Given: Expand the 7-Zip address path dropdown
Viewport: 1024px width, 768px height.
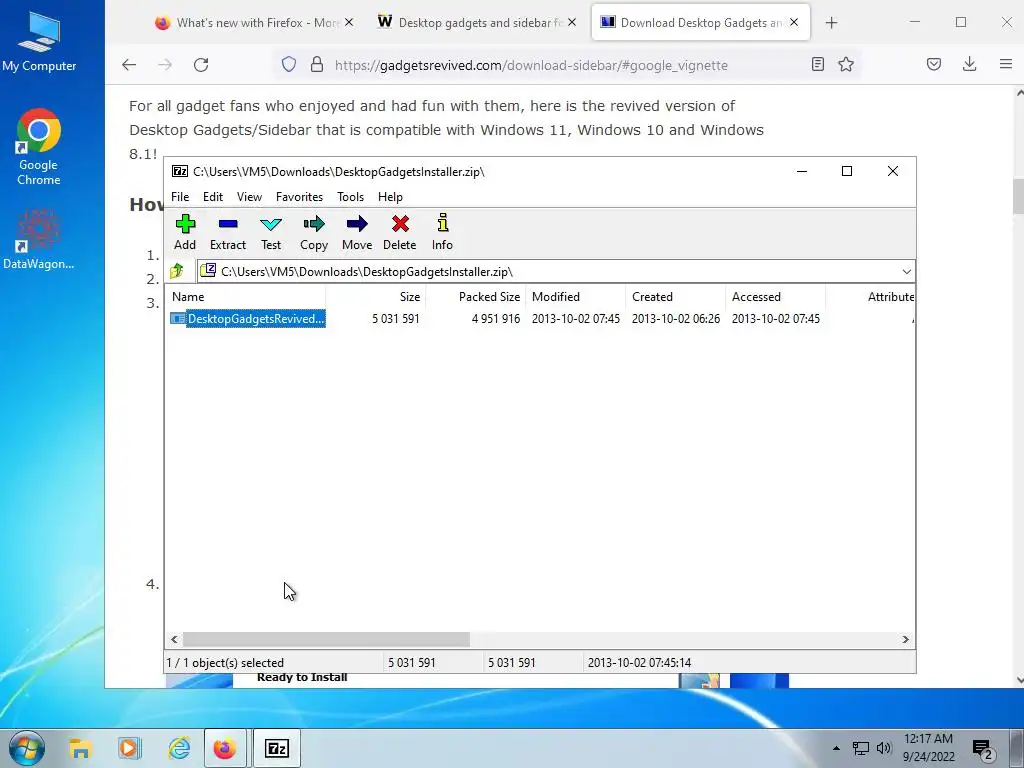Looking at the screenshot, I should [906, 272].
